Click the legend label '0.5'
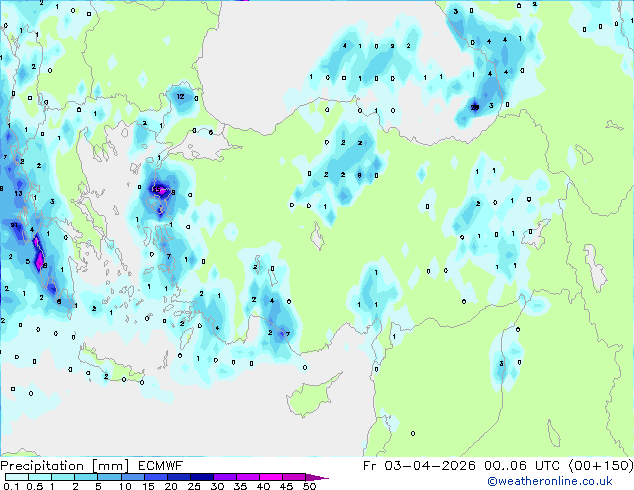The width and height of the screenshot is (634, 490). pos(35,486)
